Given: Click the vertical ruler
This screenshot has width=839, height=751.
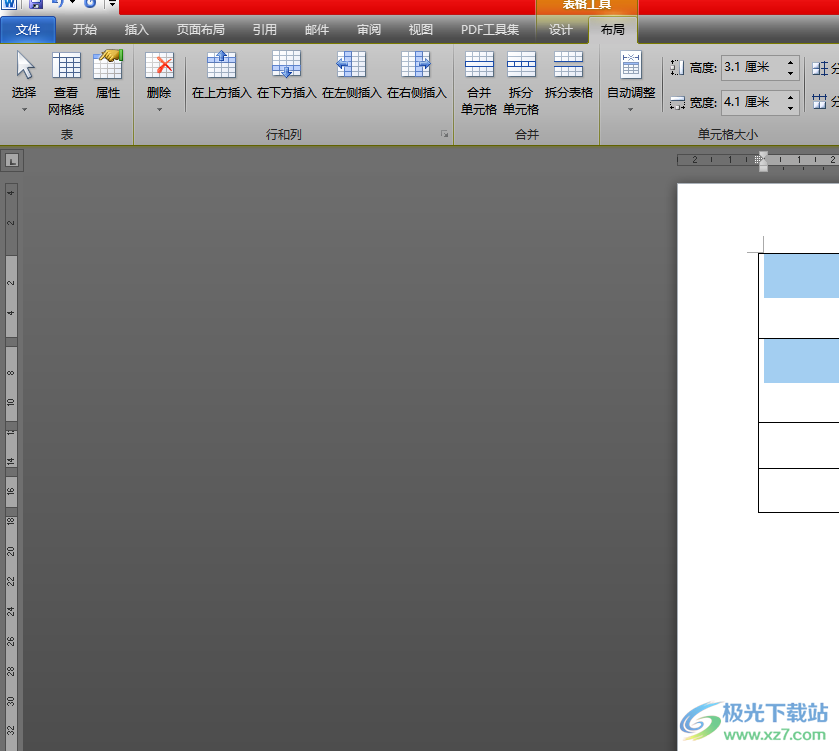Looking at the screenshot, I should [x=11, y=465].
